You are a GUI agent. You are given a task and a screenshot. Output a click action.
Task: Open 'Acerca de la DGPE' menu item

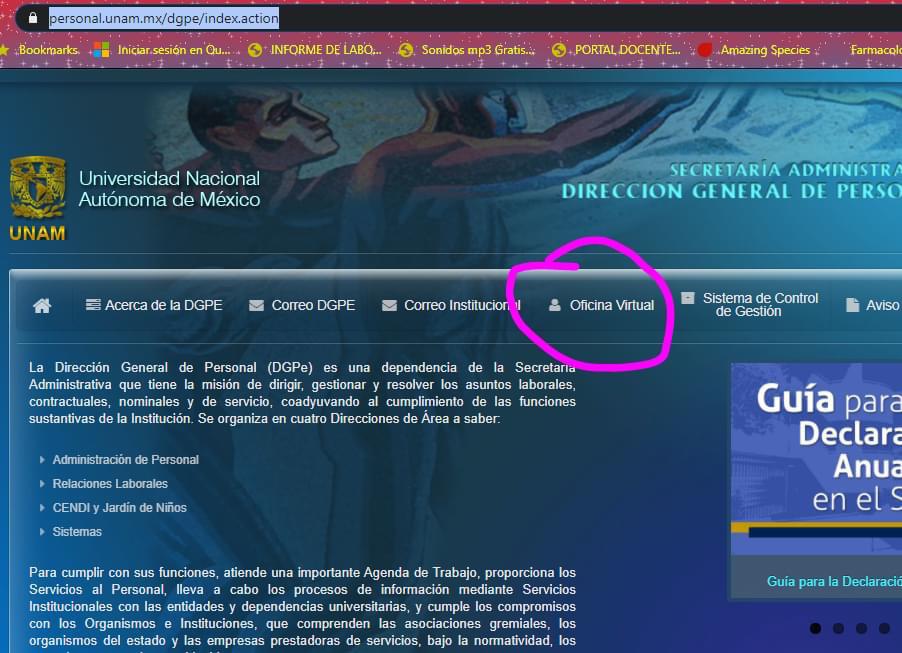tap(154, 305)
